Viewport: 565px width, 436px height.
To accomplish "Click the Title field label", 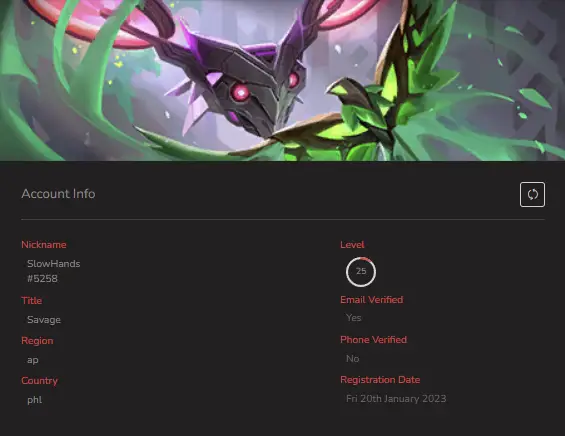I will click(31, 301).
